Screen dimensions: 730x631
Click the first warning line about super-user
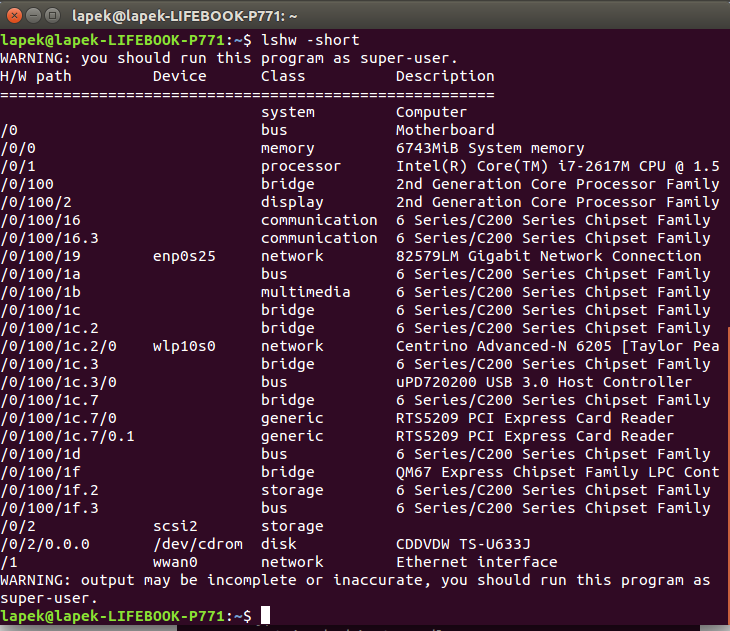[x=229, y=58]
